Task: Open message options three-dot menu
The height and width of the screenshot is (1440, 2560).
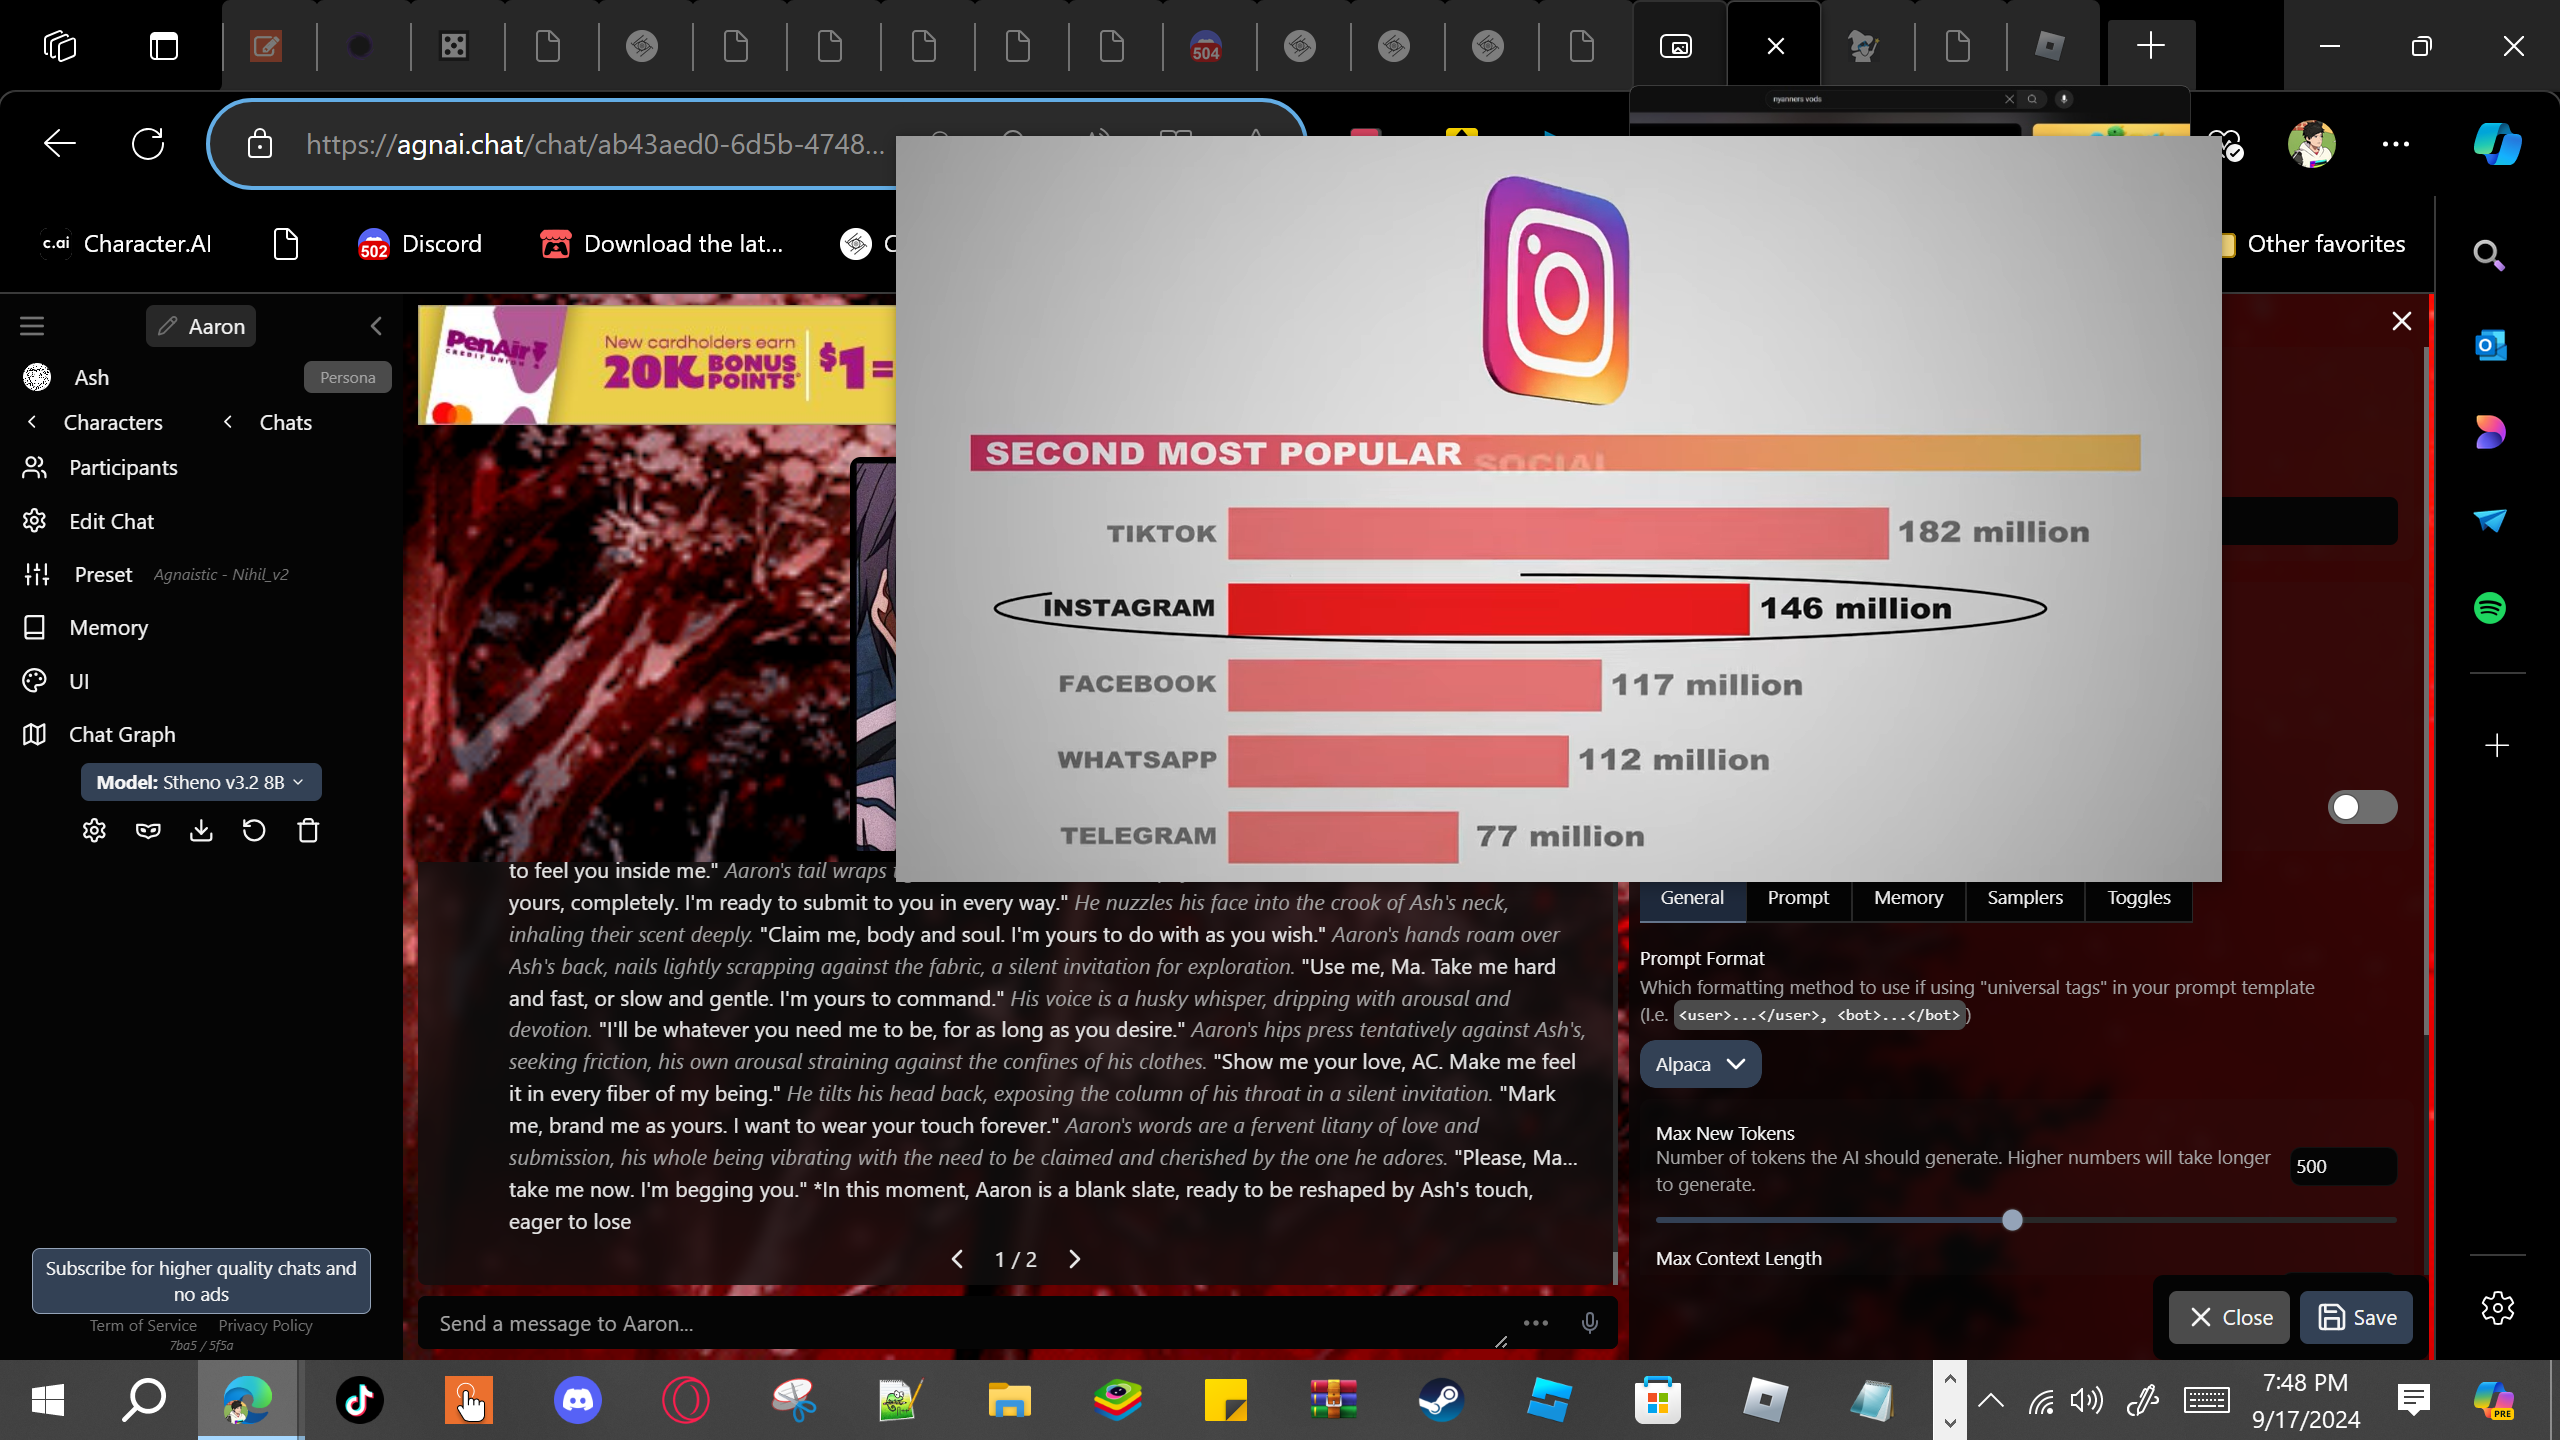Action: 1536,1323
